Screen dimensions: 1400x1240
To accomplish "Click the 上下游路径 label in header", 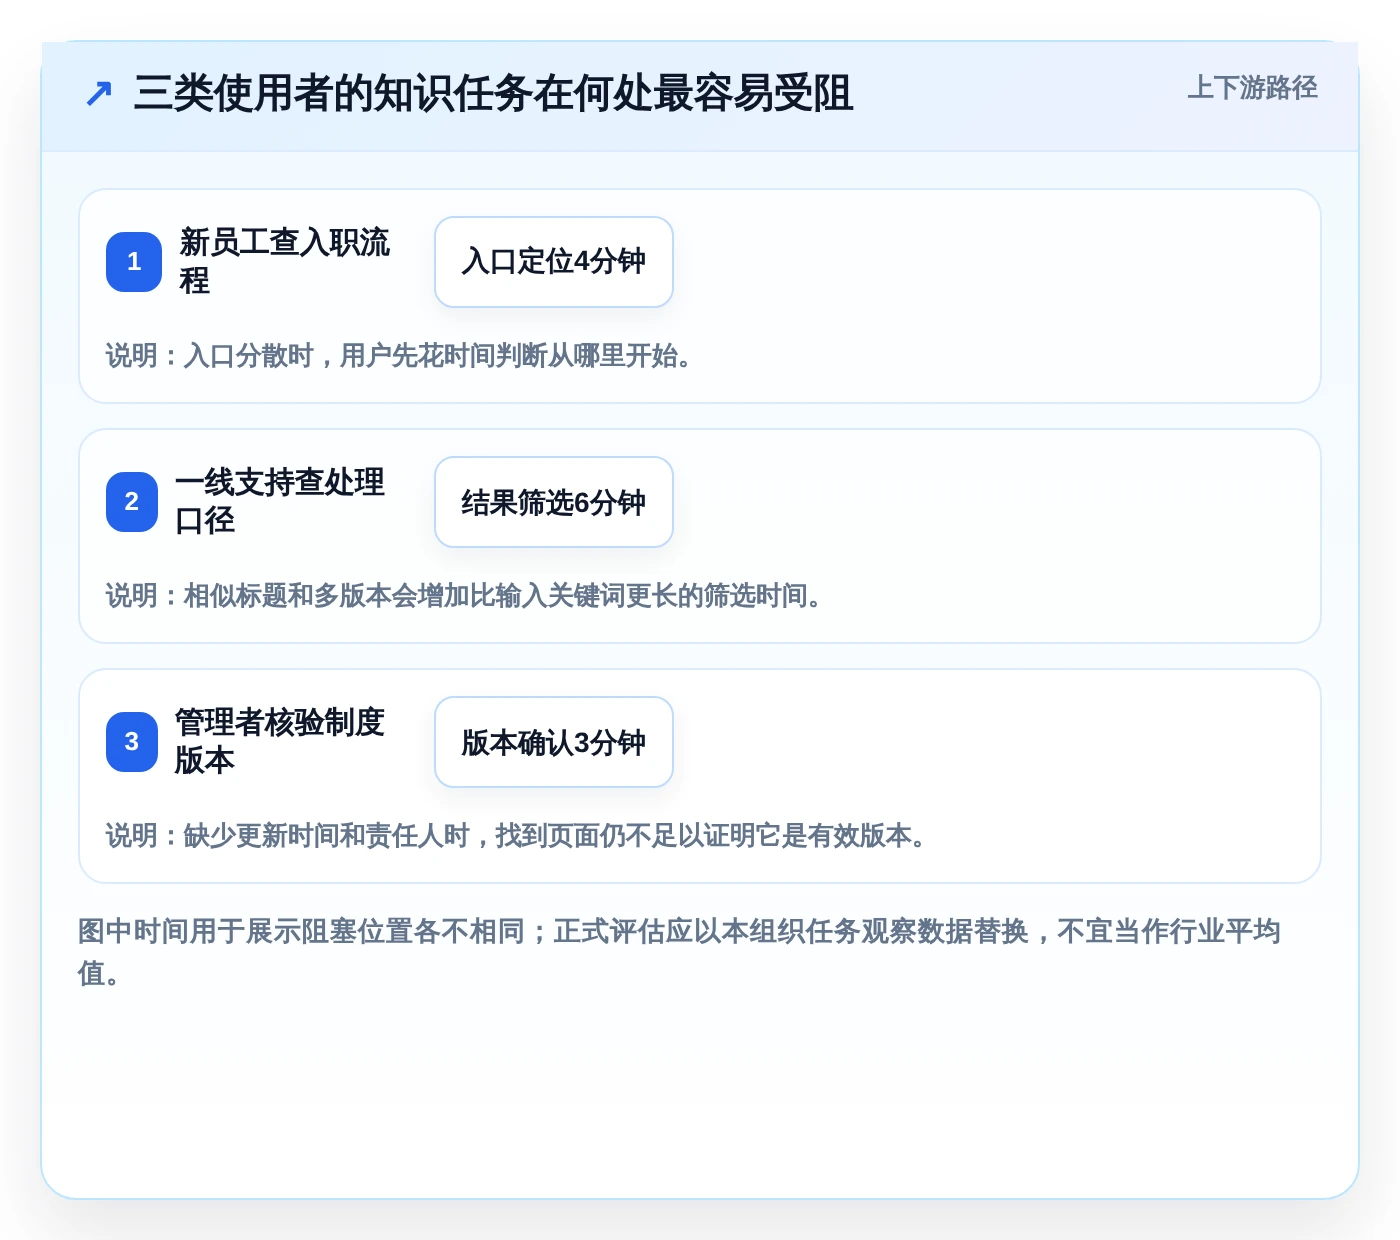I will pos(1252,88).
